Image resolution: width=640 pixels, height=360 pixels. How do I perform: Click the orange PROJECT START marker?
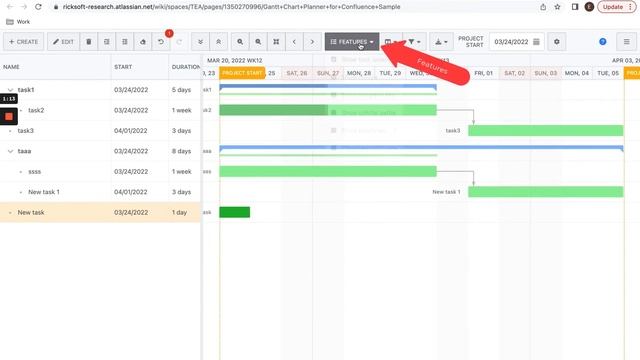[x=242, y=73]
